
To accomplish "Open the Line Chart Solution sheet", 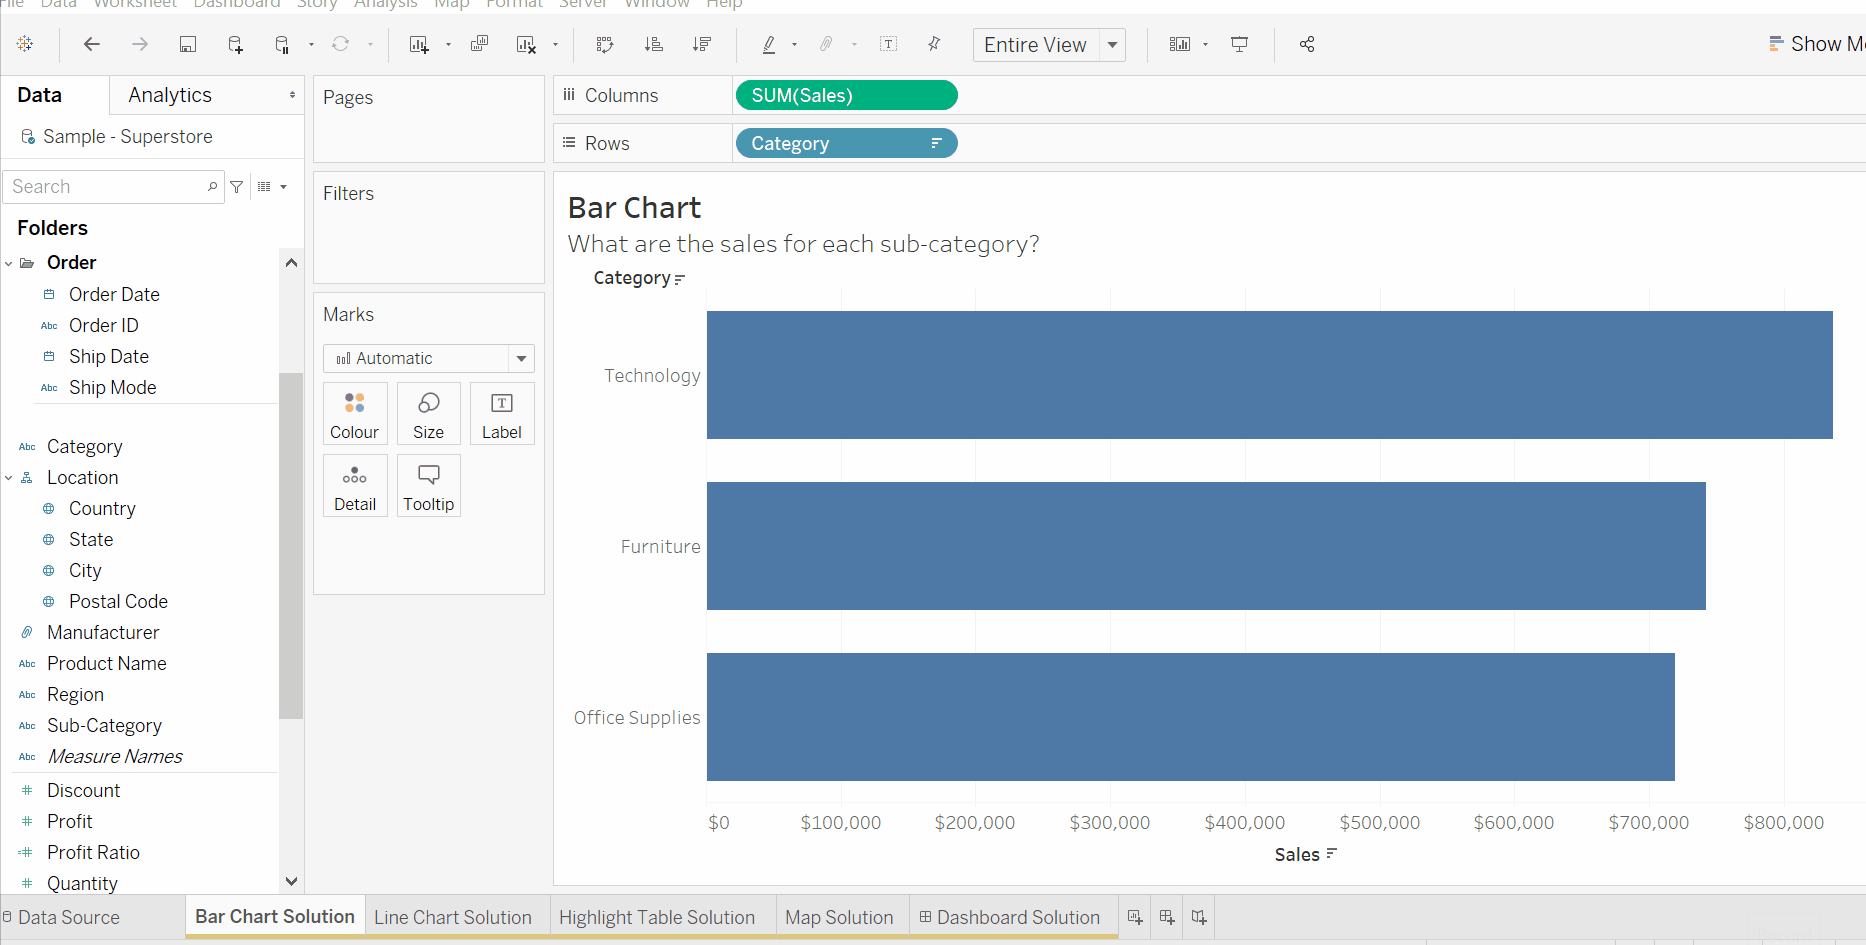I will click(x=453, y=917).
